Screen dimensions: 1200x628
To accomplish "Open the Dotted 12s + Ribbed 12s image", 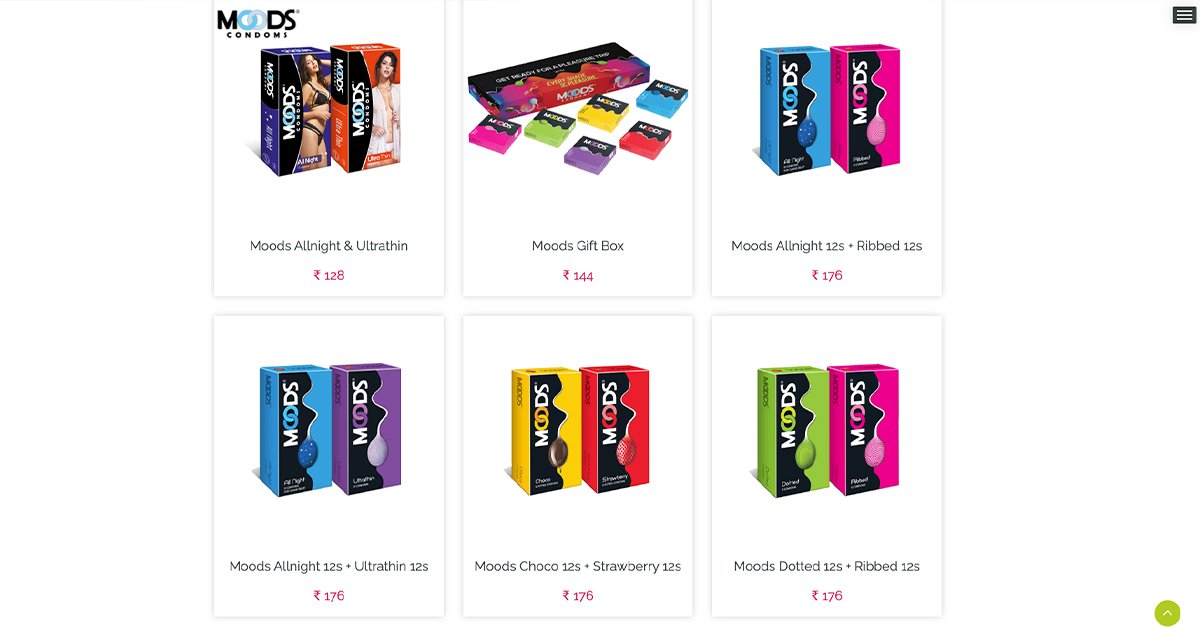I will [x=827, y=430].
